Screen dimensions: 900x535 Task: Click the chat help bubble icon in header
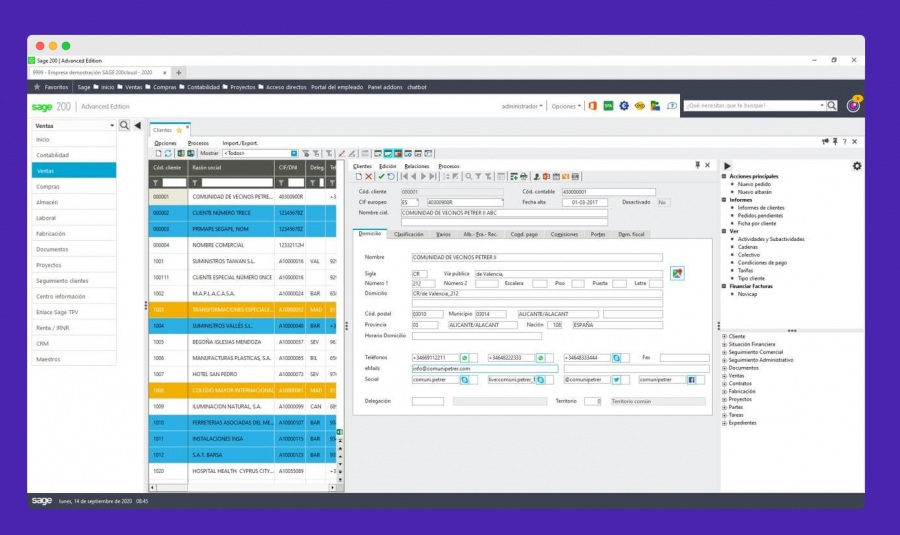[x=672, y=106]
